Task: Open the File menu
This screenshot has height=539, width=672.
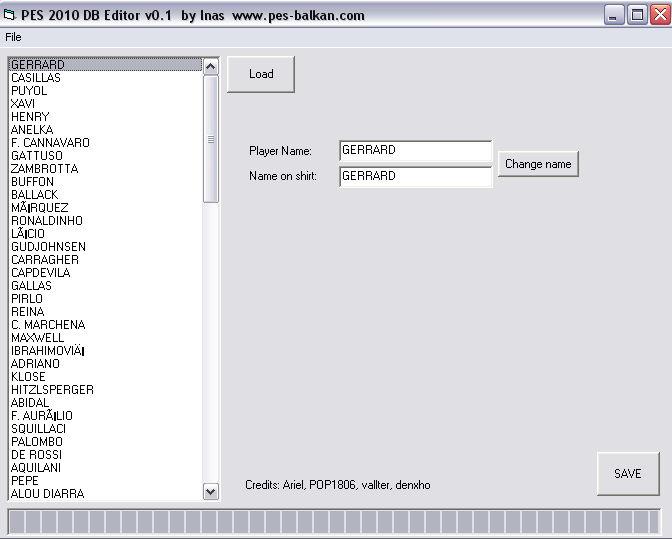Action: (13, 37)
